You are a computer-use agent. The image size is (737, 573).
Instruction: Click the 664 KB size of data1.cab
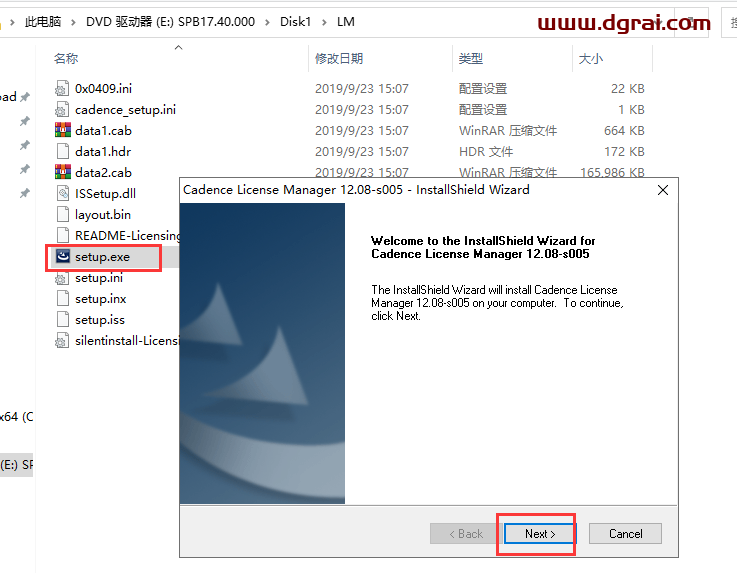(624, 130)
